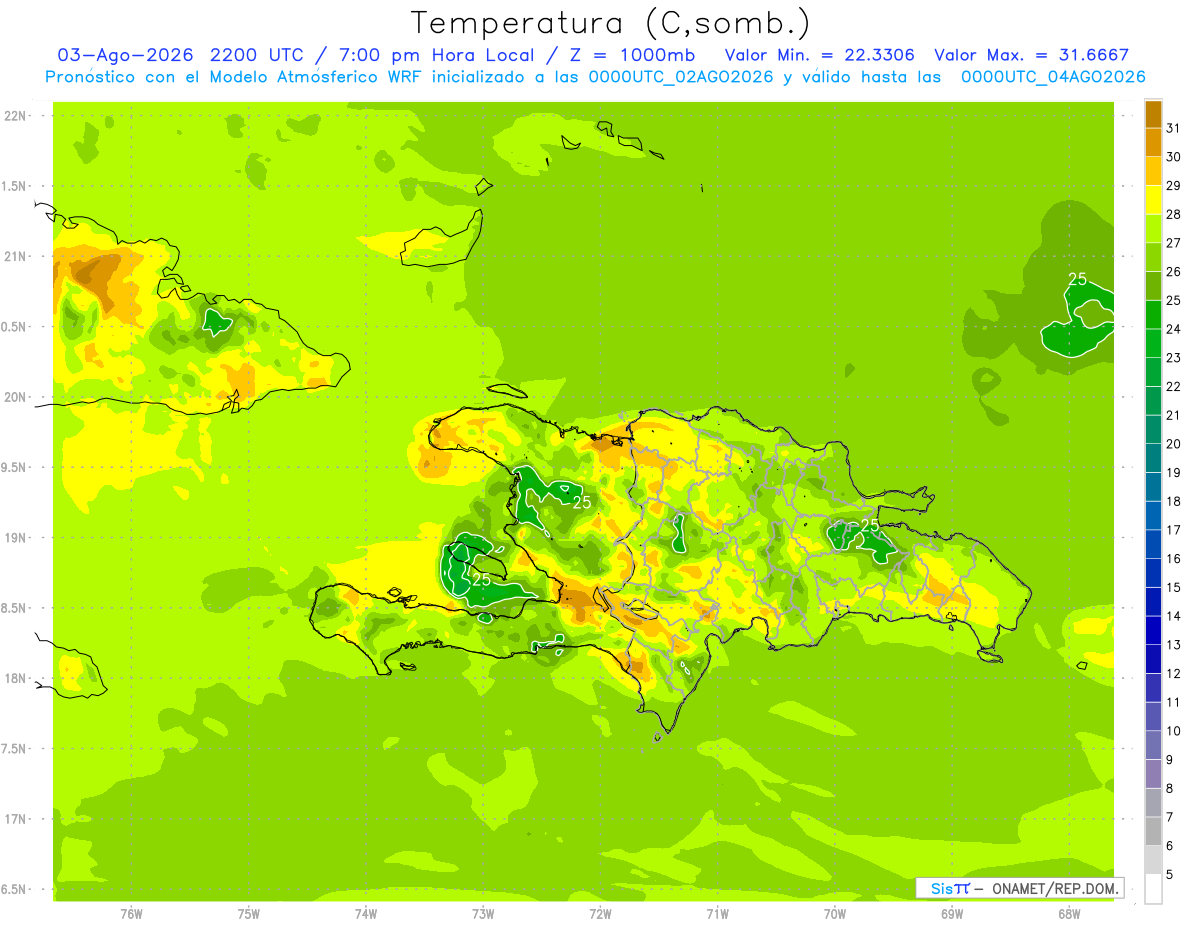Pick the orange legend swatch between 30 and 31

[1153, 141]
